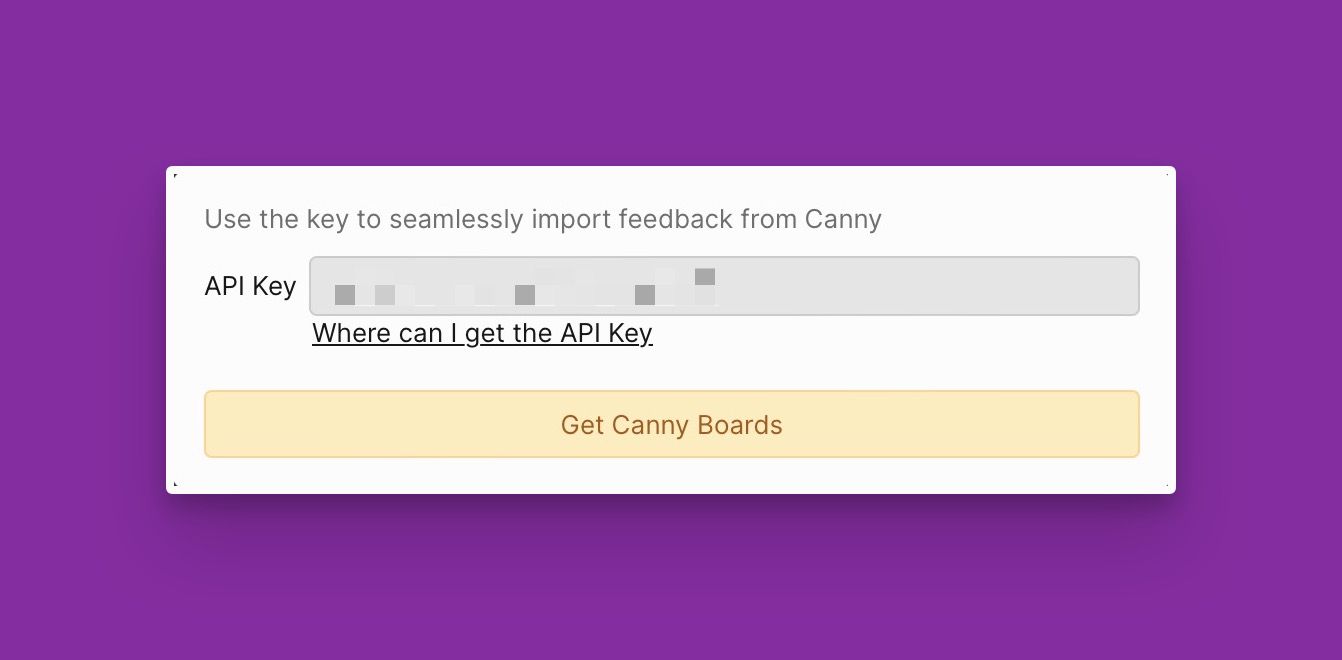Screen dimensions: 1342x660
Task: Click the API Key field label
Action: [250, 286]
